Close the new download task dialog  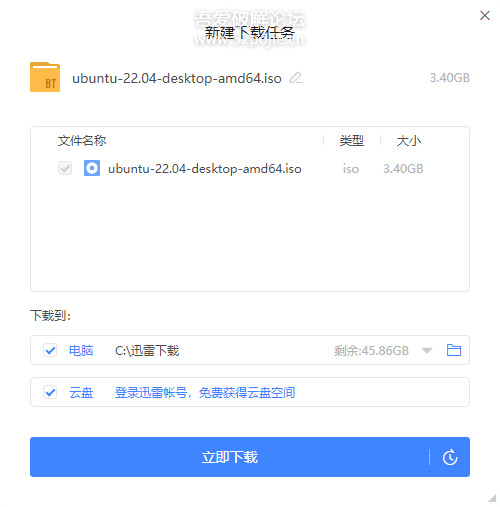485,15
